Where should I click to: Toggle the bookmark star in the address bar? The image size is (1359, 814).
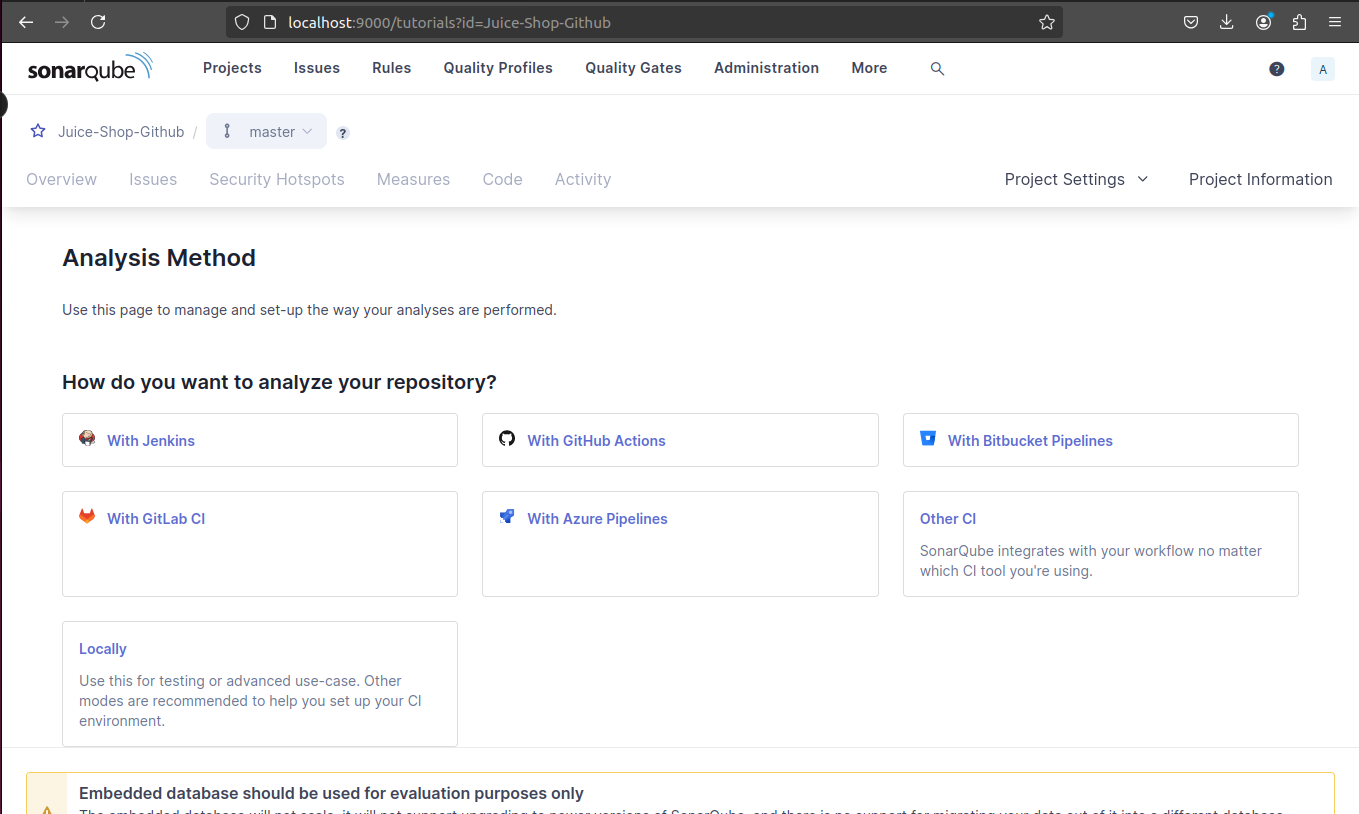click(1047, 21)
